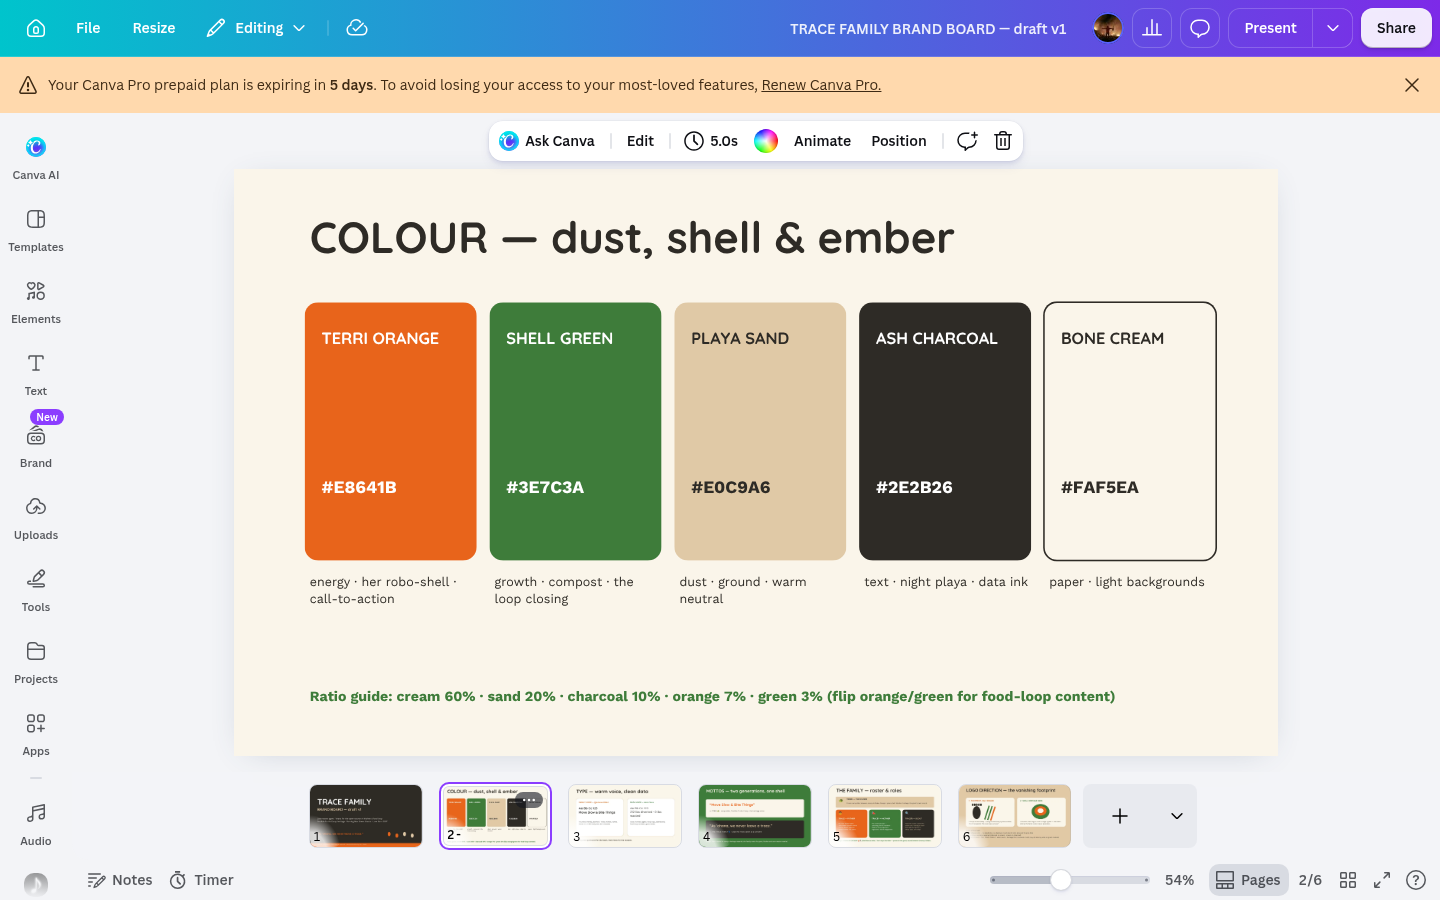Open the Timer tool
The height and width of the screenshot is (900, 1440).
(201, 880)
